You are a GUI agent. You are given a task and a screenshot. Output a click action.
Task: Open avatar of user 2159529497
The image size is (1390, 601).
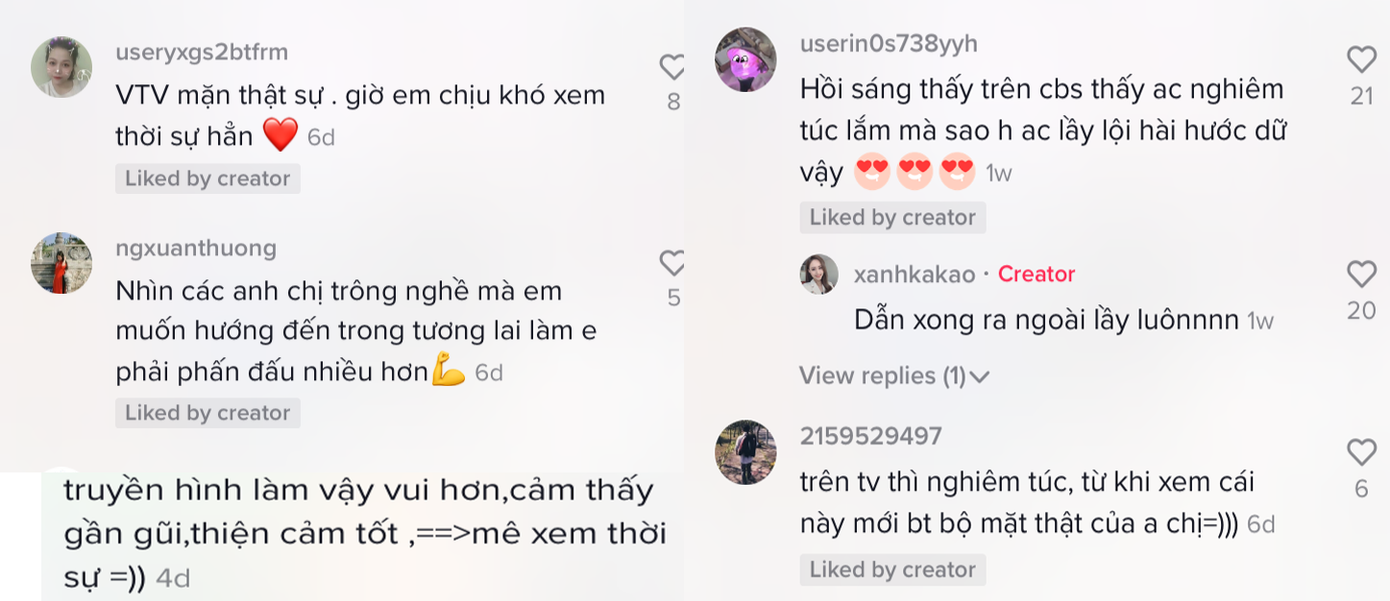tap(747, 451)
